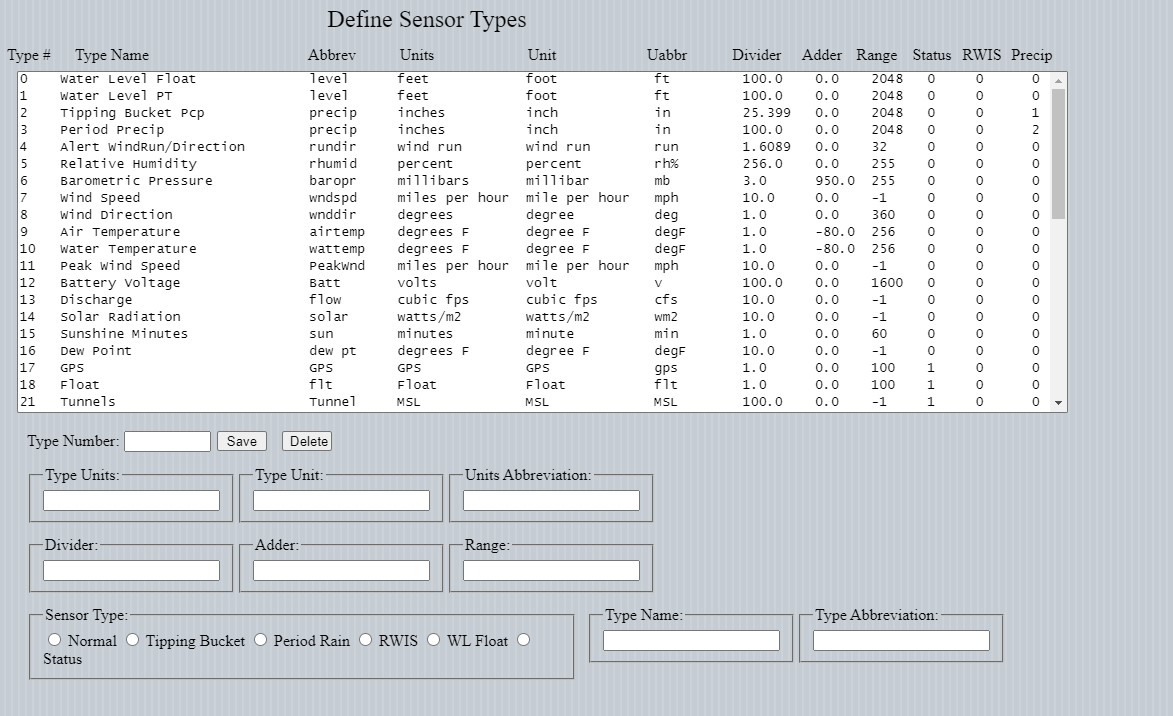Click the Divider input field
This screenshot has height=716, width=1173.
(x=131, y=570)
